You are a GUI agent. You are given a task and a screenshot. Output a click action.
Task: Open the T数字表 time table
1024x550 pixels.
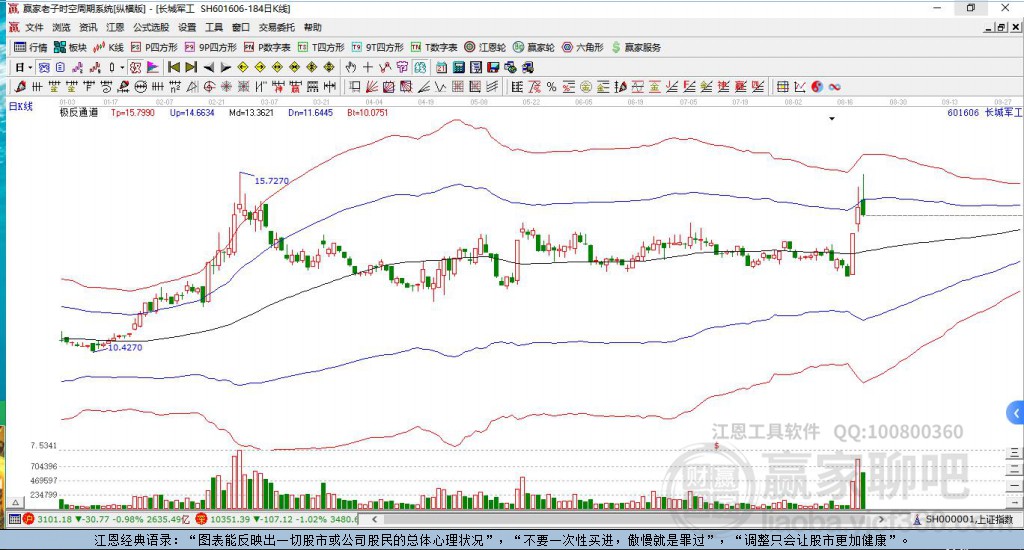coord(434,47)
